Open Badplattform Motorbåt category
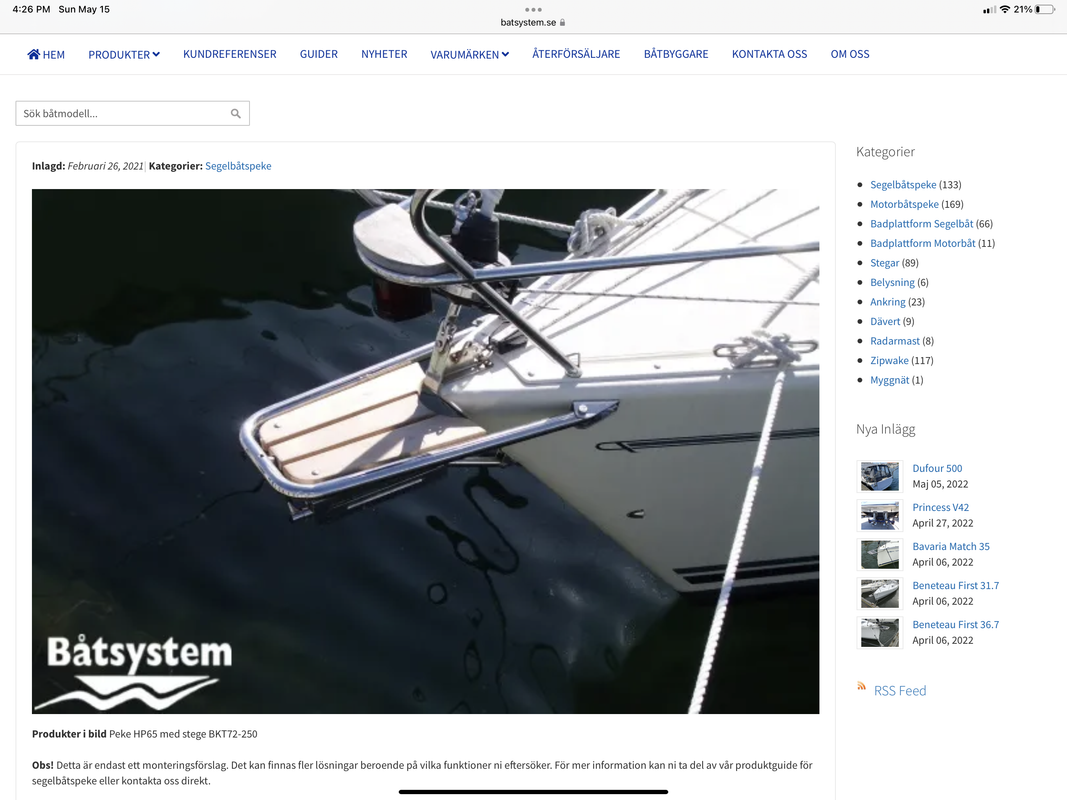This screenshot has width=1067, height=800. click(x=923, y=244)
